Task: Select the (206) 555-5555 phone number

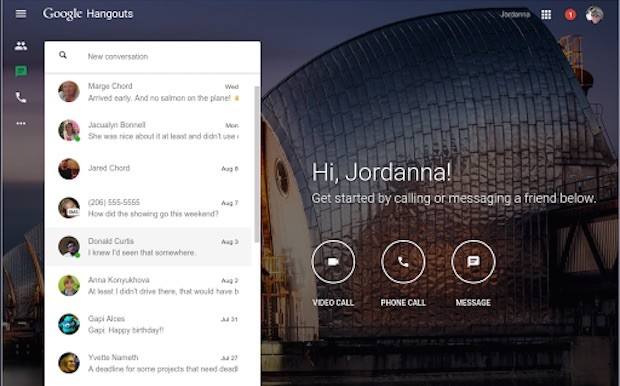Action: [114, 202]
